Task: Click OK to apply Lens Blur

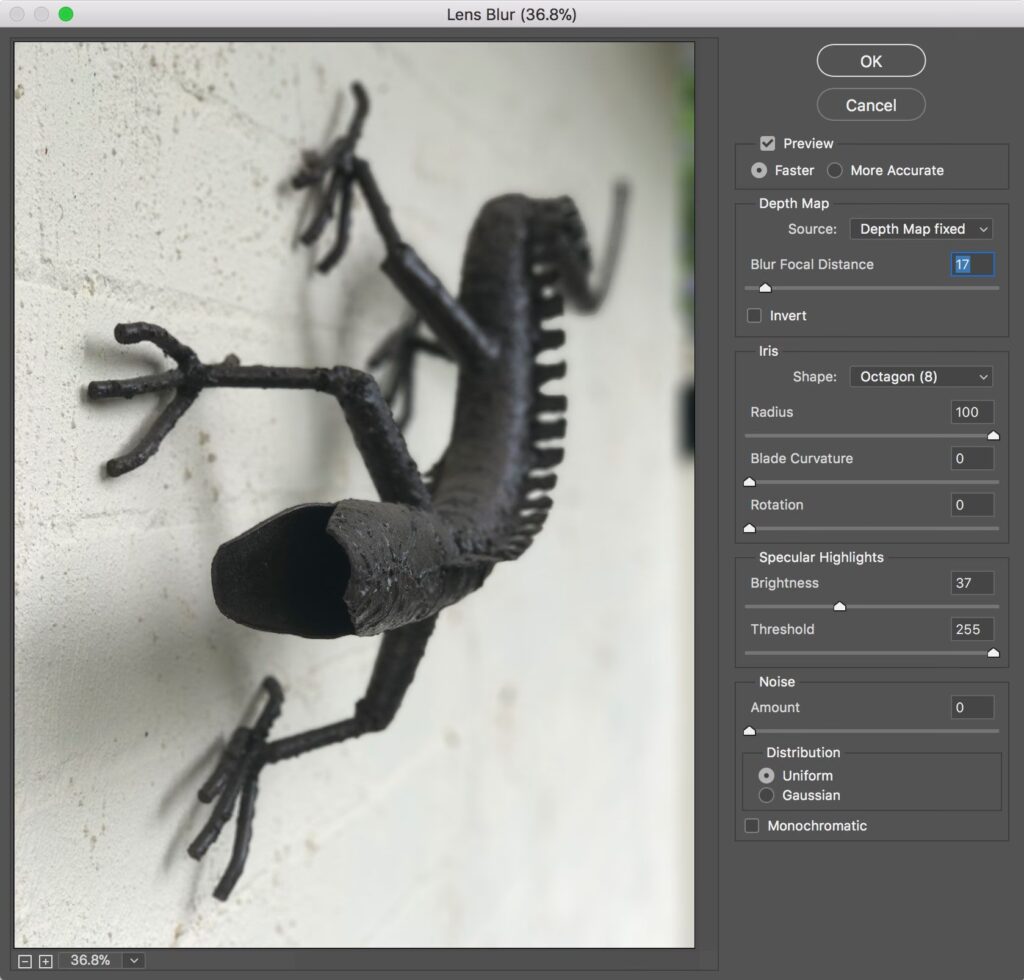Action: pos(871,61)
